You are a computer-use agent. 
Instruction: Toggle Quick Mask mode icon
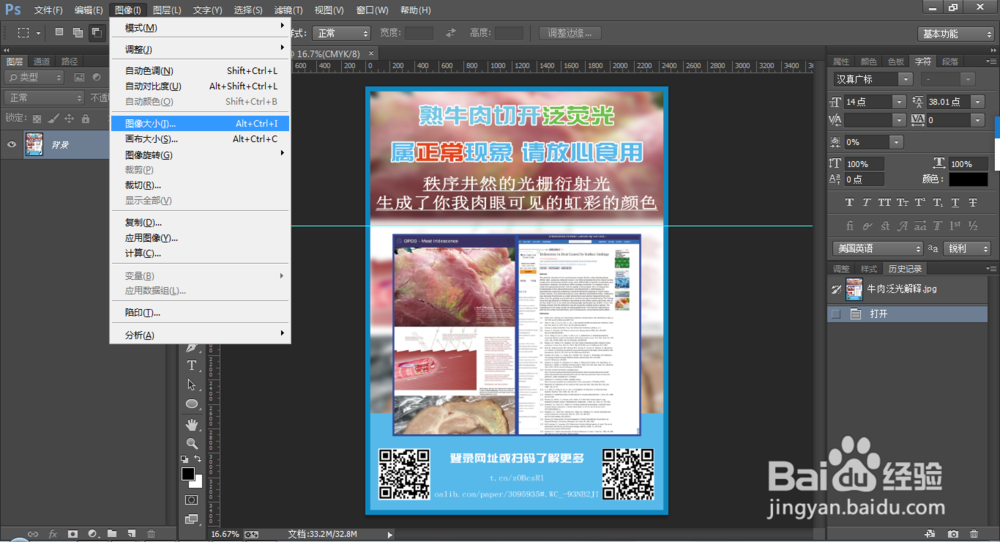(x=191, y=500)
